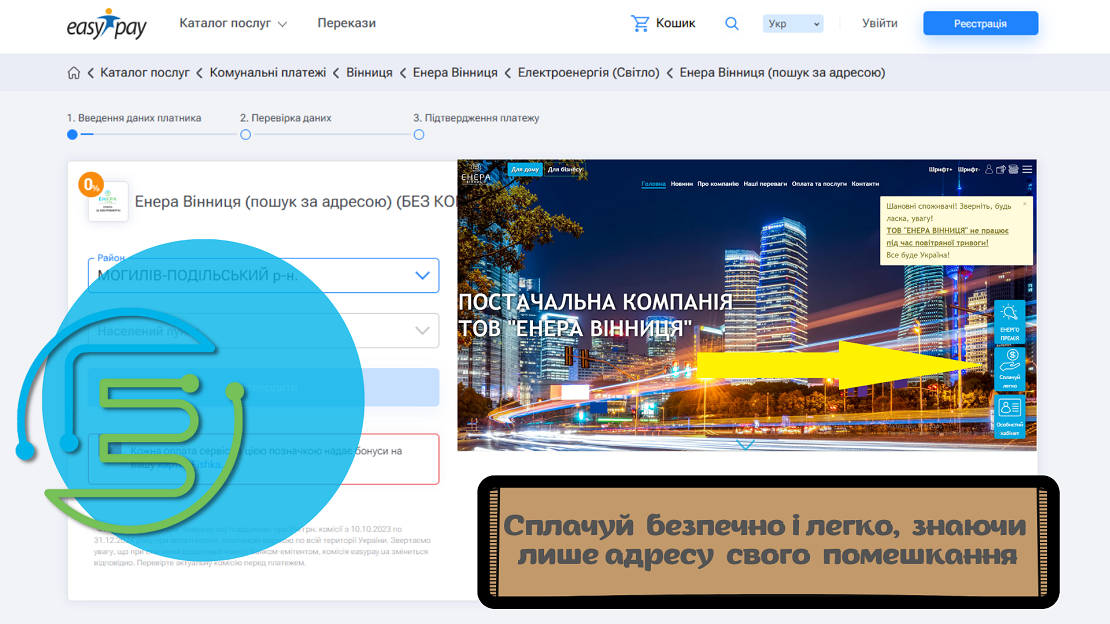
Task: Click the down chevron under the Enera banner
Action: click(745, 445)
